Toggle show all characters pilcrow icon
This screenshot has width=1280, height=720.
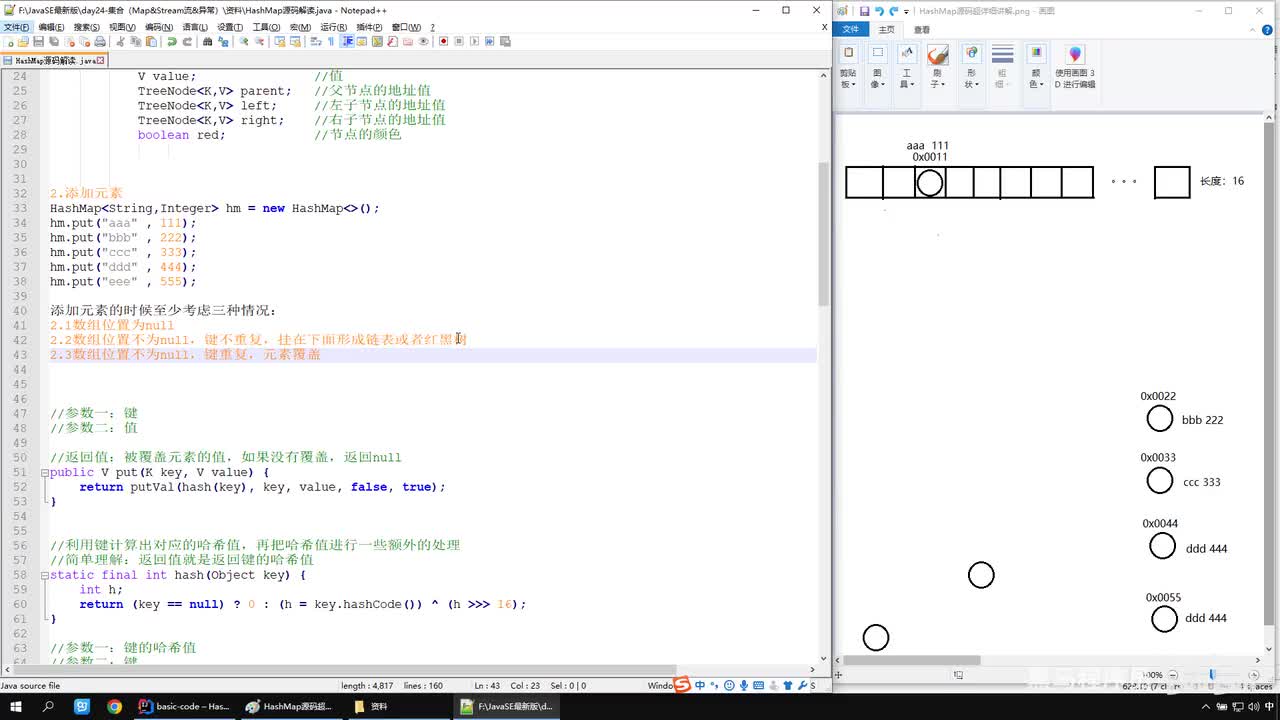click(331, 42)
